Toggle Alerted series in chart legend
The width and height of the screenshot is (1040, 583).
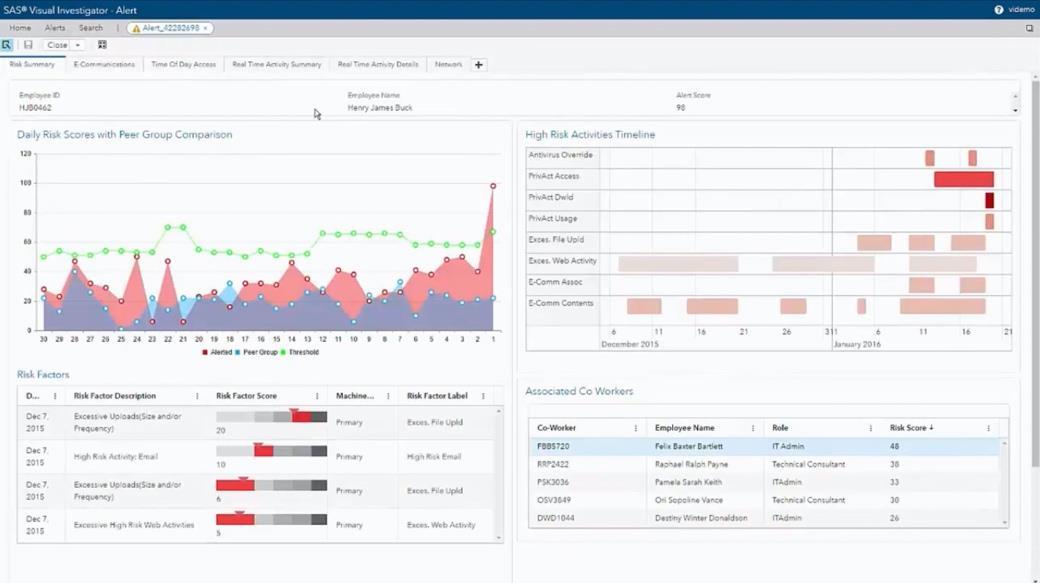[217, 352]
